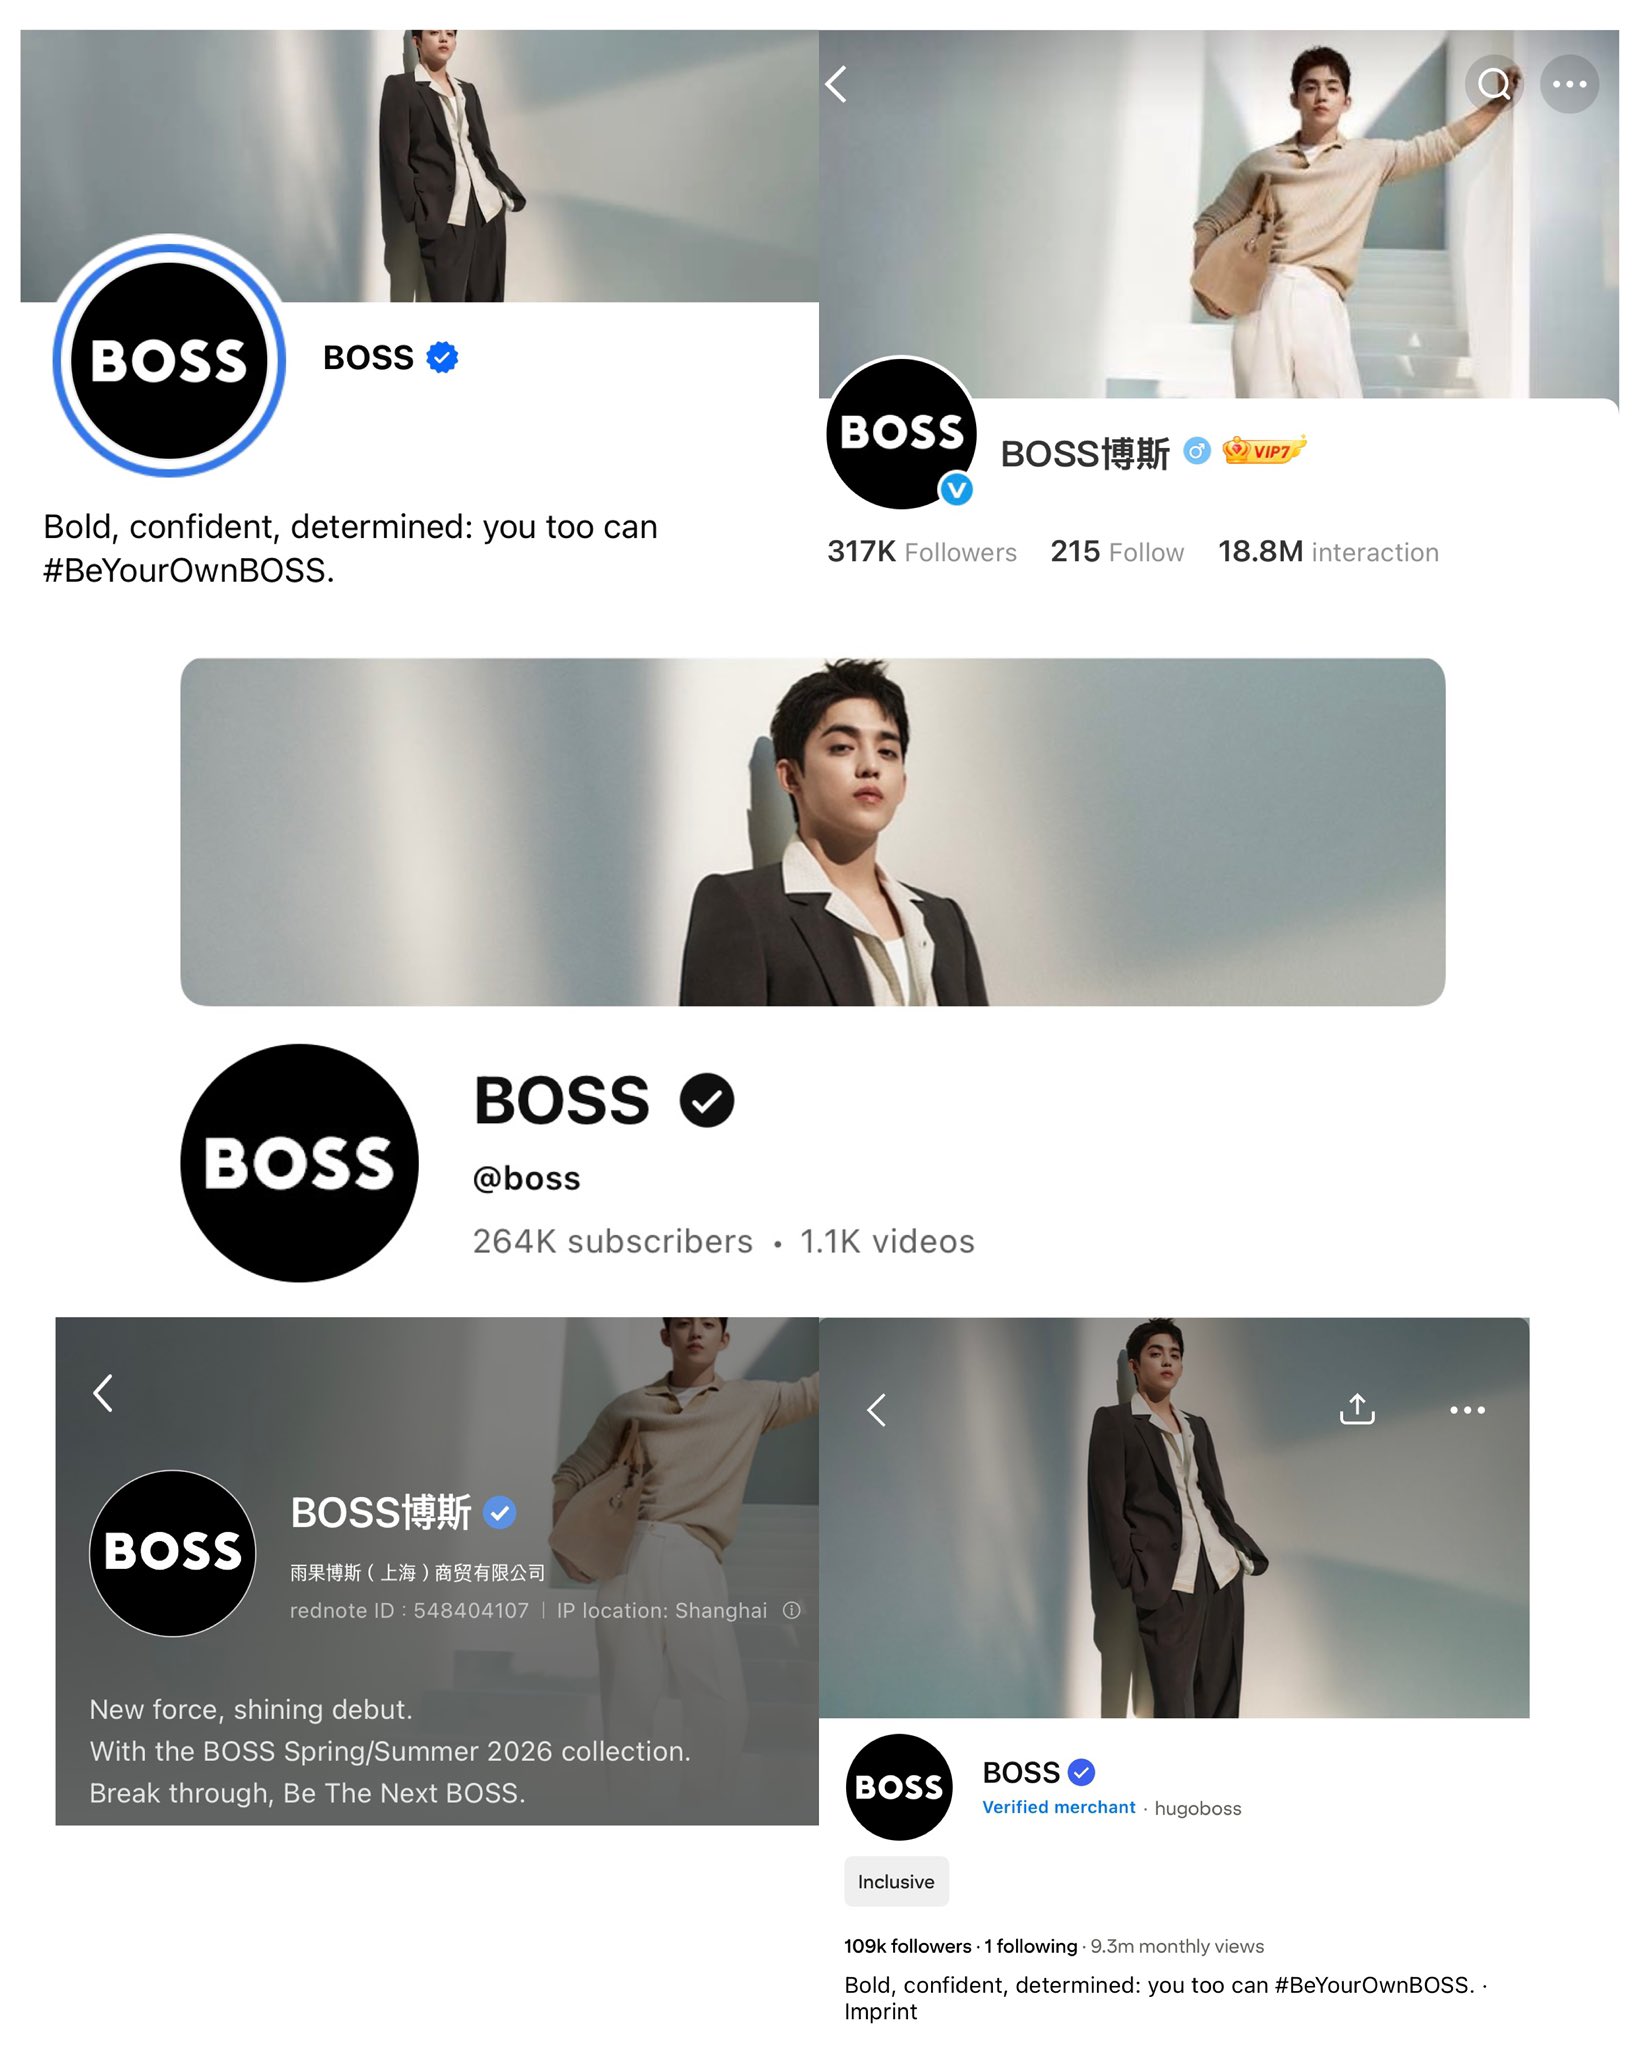Open the YouTube channel banner image
The width and height of the screenshot is (1638, 2048).
(812, 831)
